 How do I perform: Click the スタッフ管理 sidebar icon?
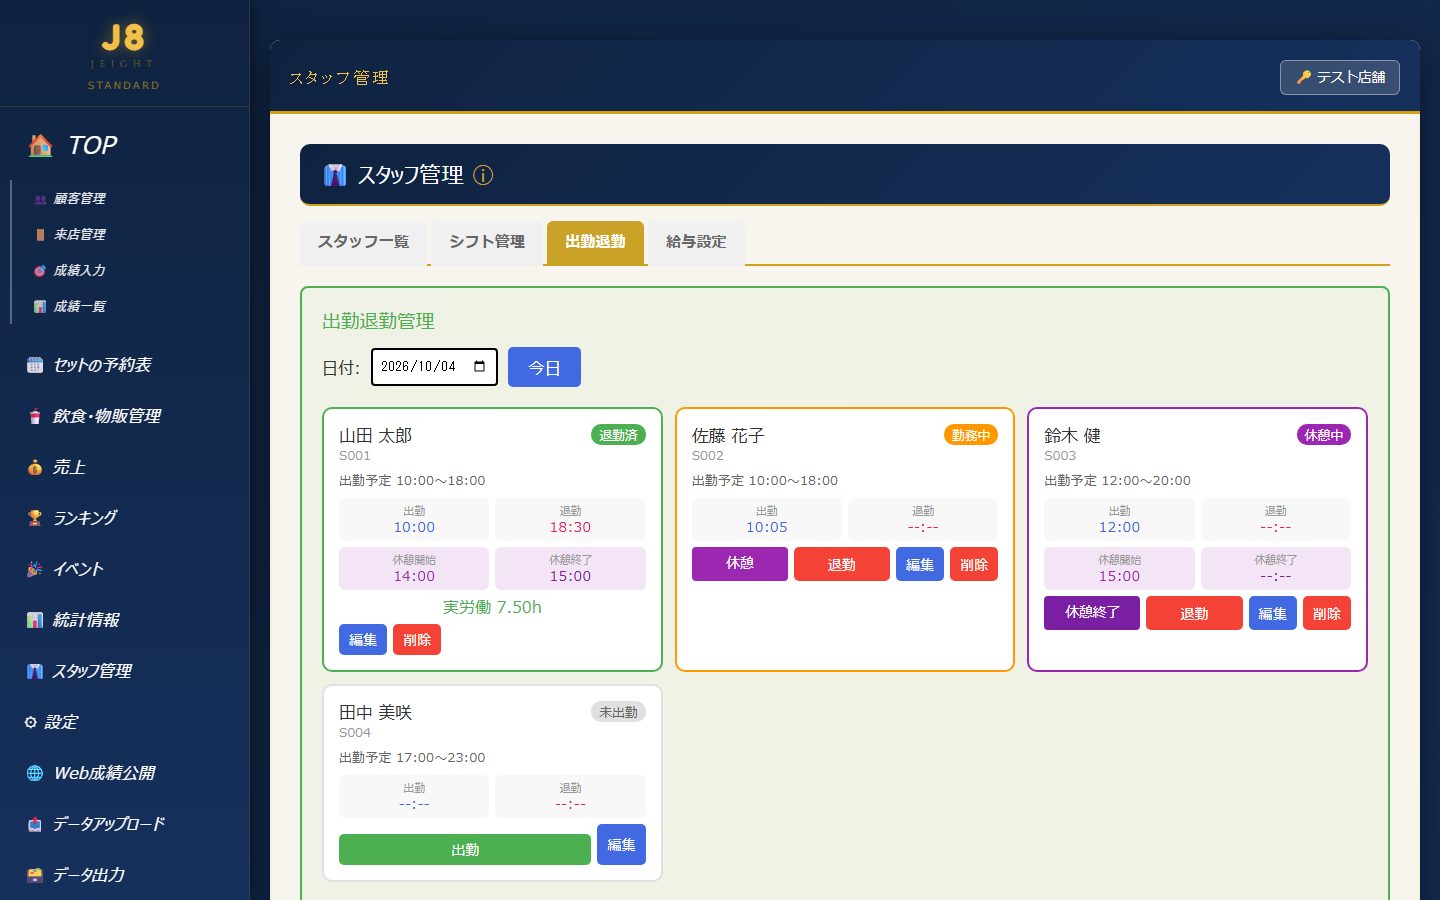[x=35, y=671]
